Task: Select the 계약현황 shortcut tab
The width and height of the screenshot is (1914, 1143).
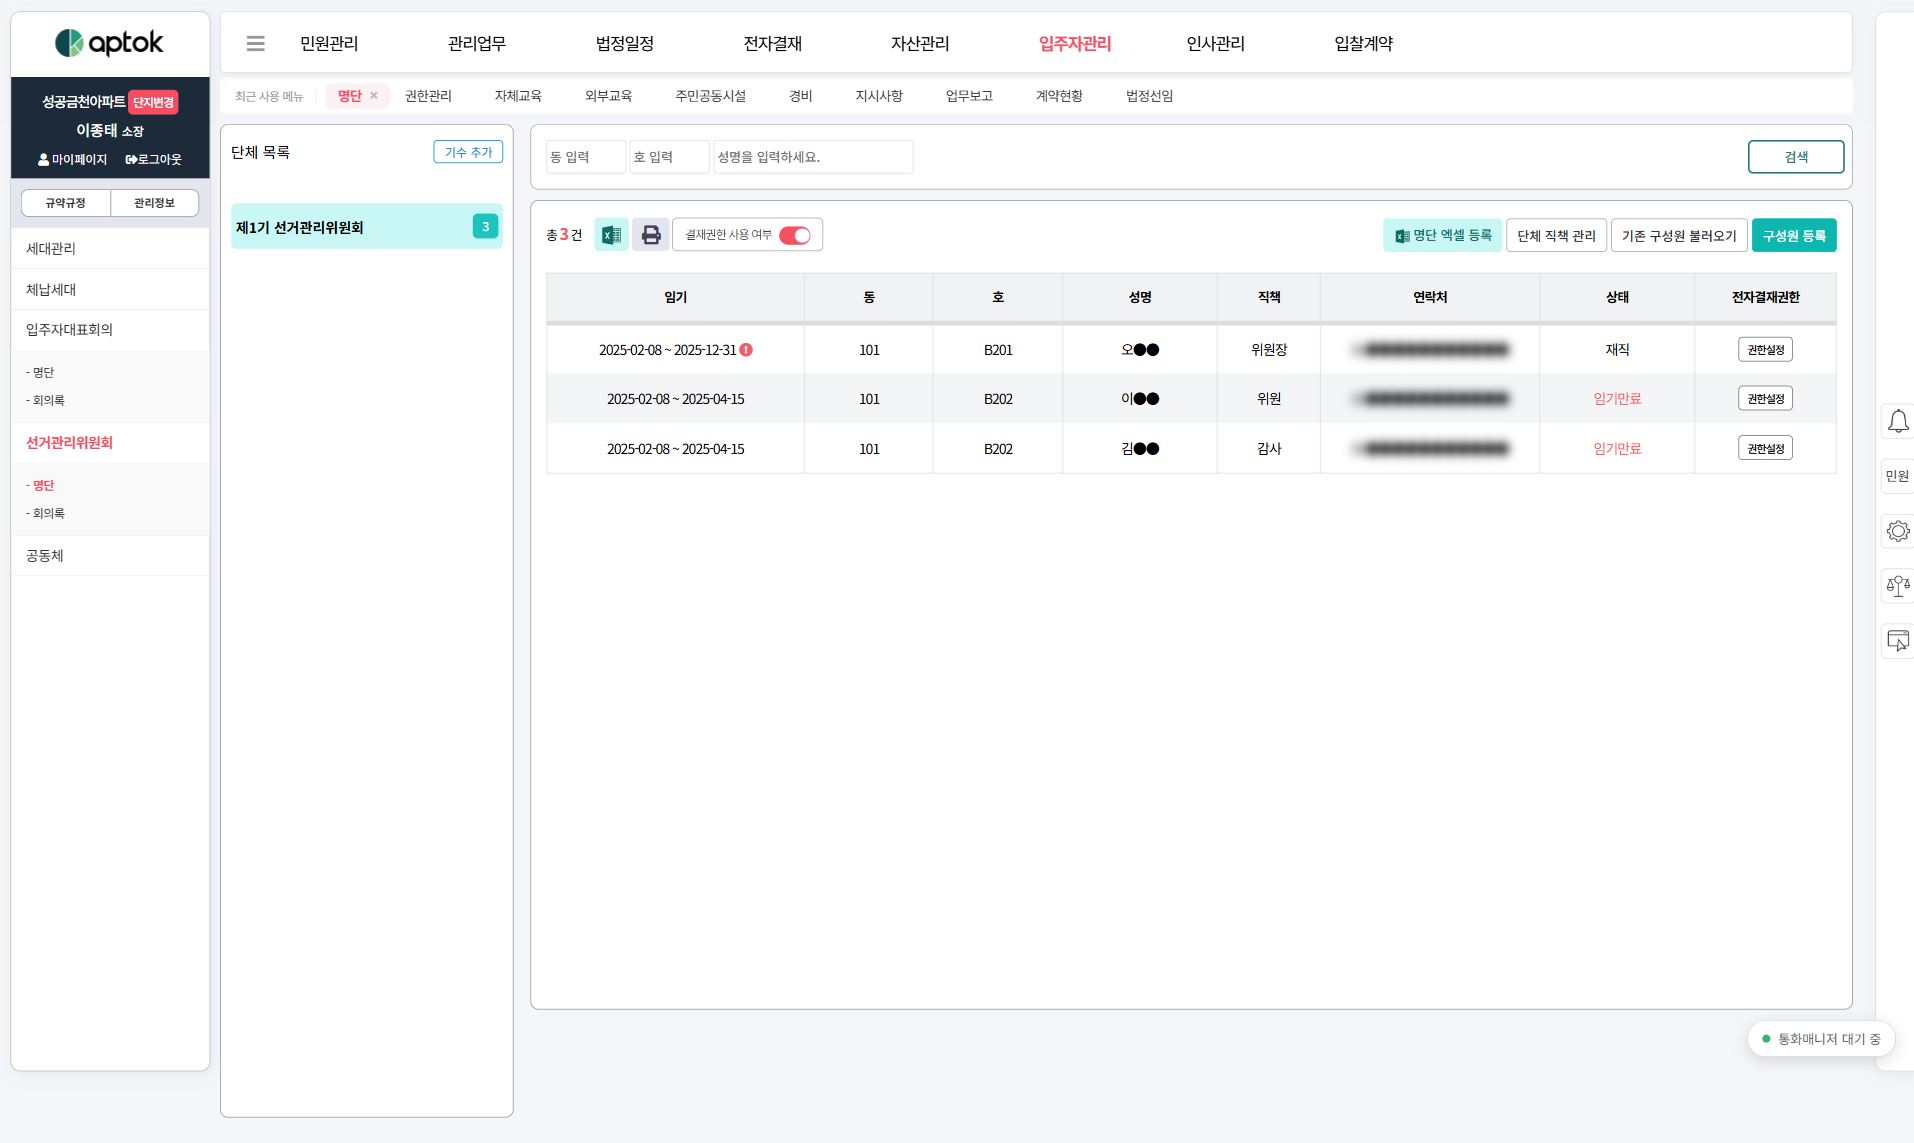Action: 1059,96
